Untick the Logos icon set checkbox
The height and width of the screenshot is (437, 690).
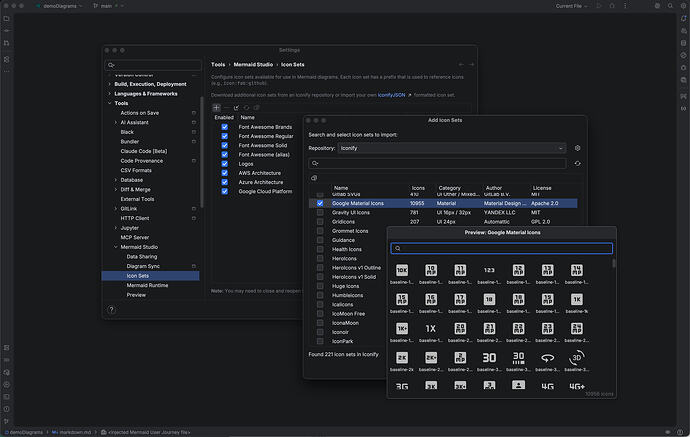click(224, 164)
